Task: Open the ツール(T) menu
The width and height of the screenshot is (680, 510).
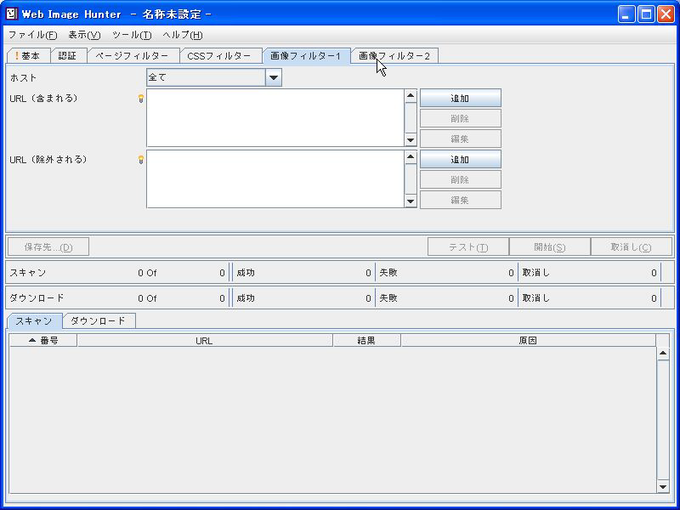Action: [x=132, y=35]
